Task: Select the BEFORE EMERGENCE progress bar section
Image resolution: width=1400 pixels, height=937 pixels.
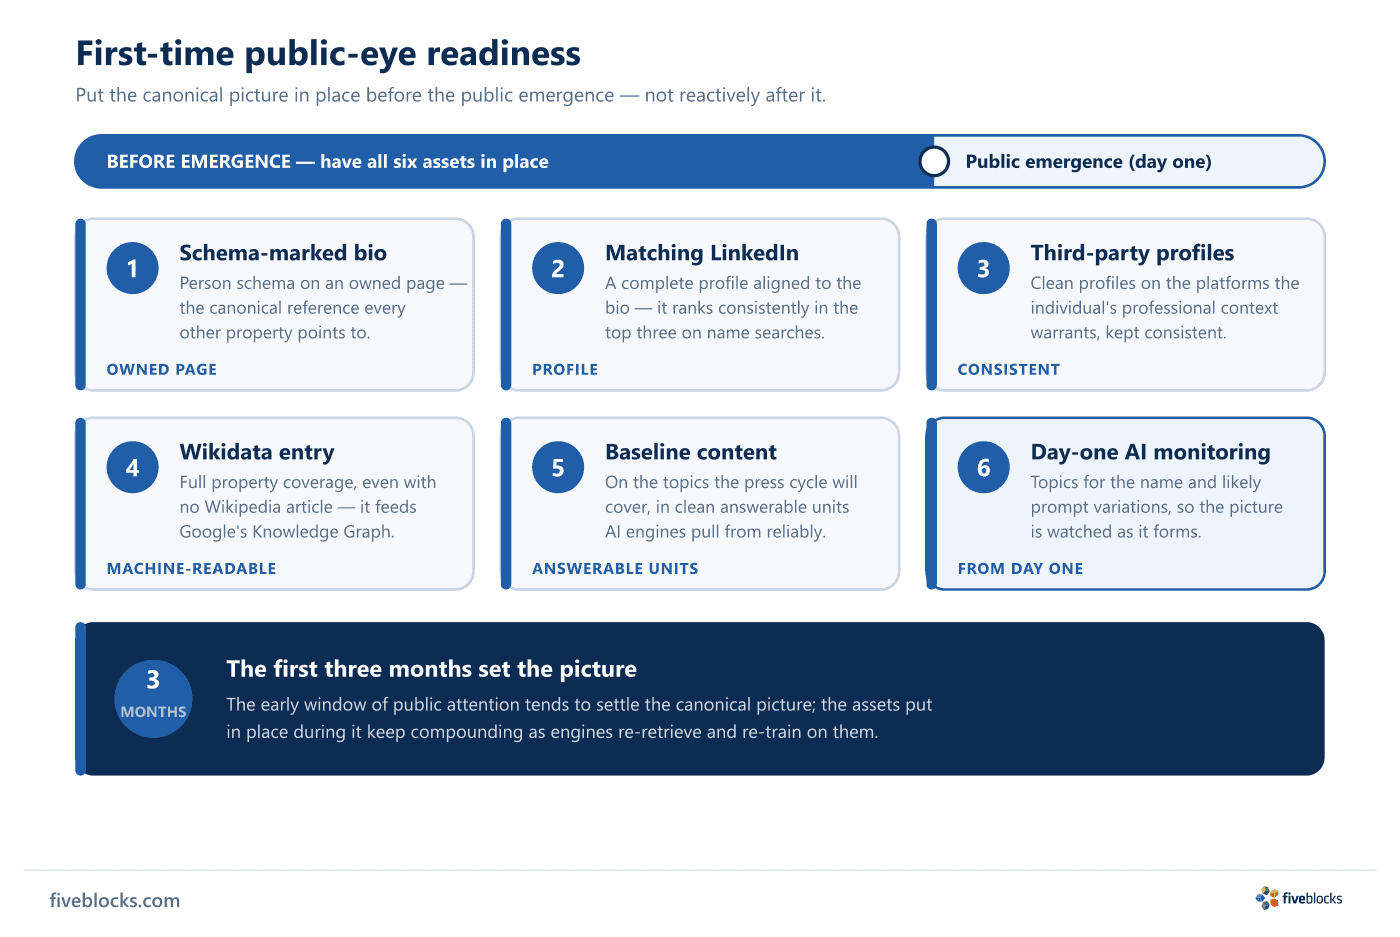Action: tap(504, 161)
